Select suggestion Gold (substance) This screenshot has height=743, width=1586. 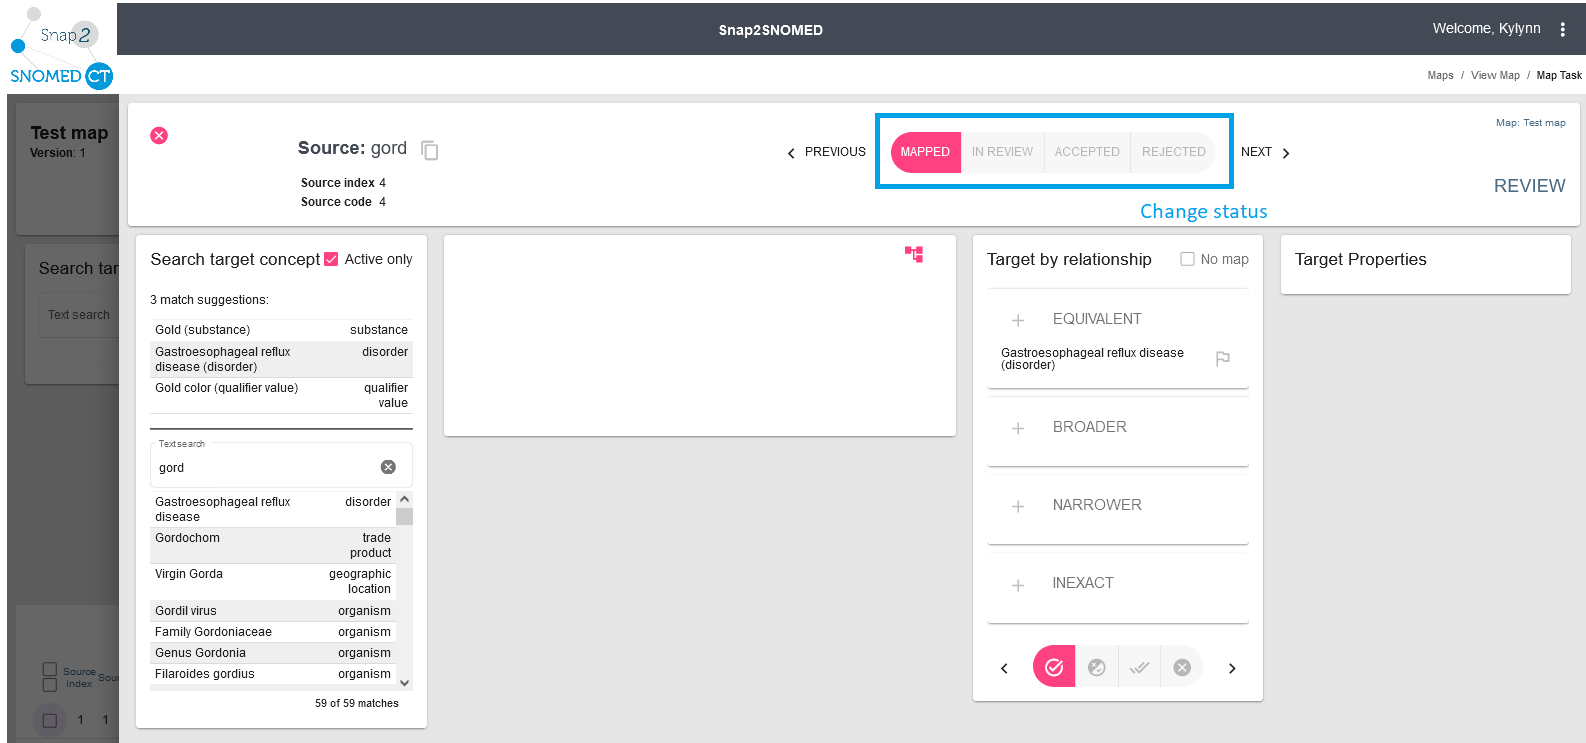pyautogui.click(x=281, y=330)
